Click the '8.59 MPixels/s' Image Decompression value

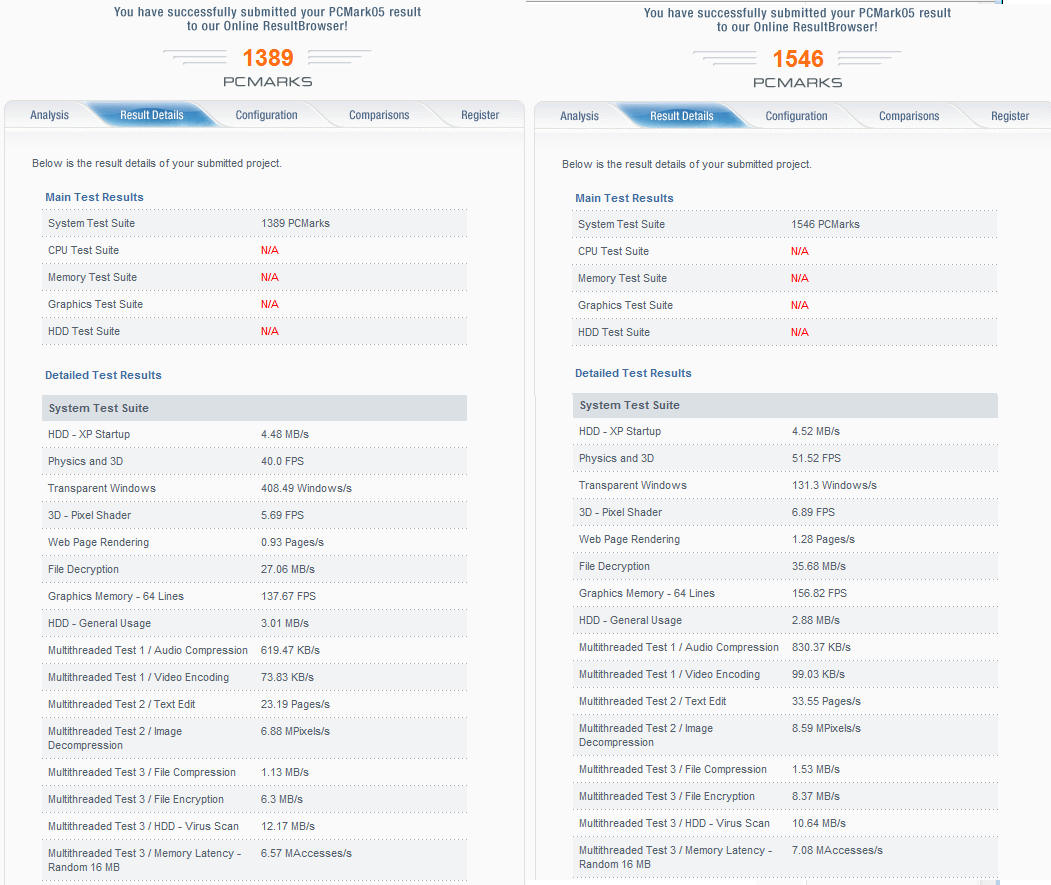point(826,728)
